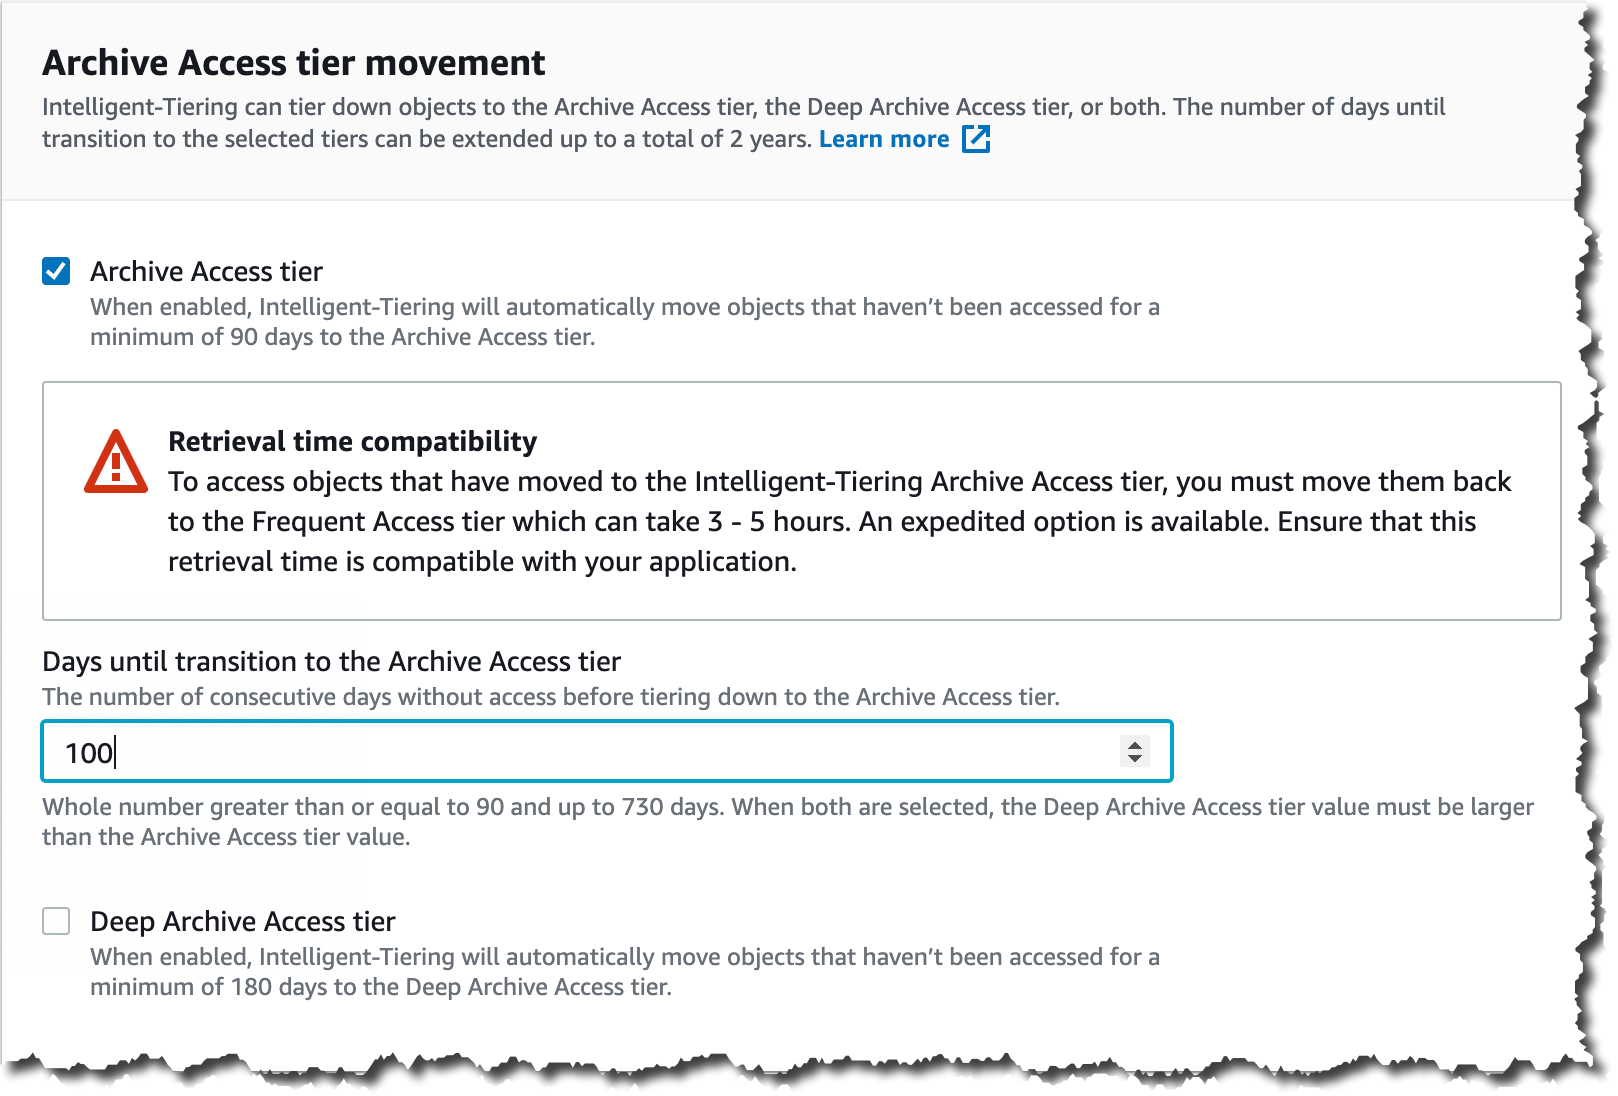The width and height of the screenshot is (1618, 1096).
Task: Click the 90 days minimum description text
Action: point(625,322)
